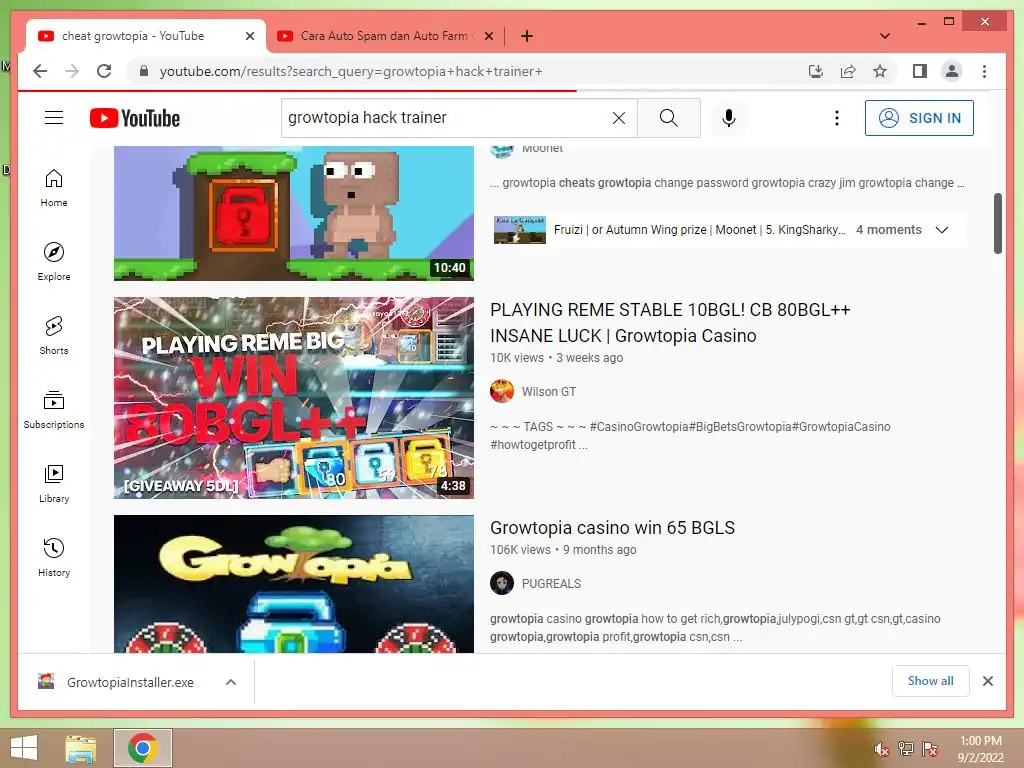Click Chrome icon in the taskbar
Image resolution: width=1024 pixels, height=768 pixels.
pos(143,748)
